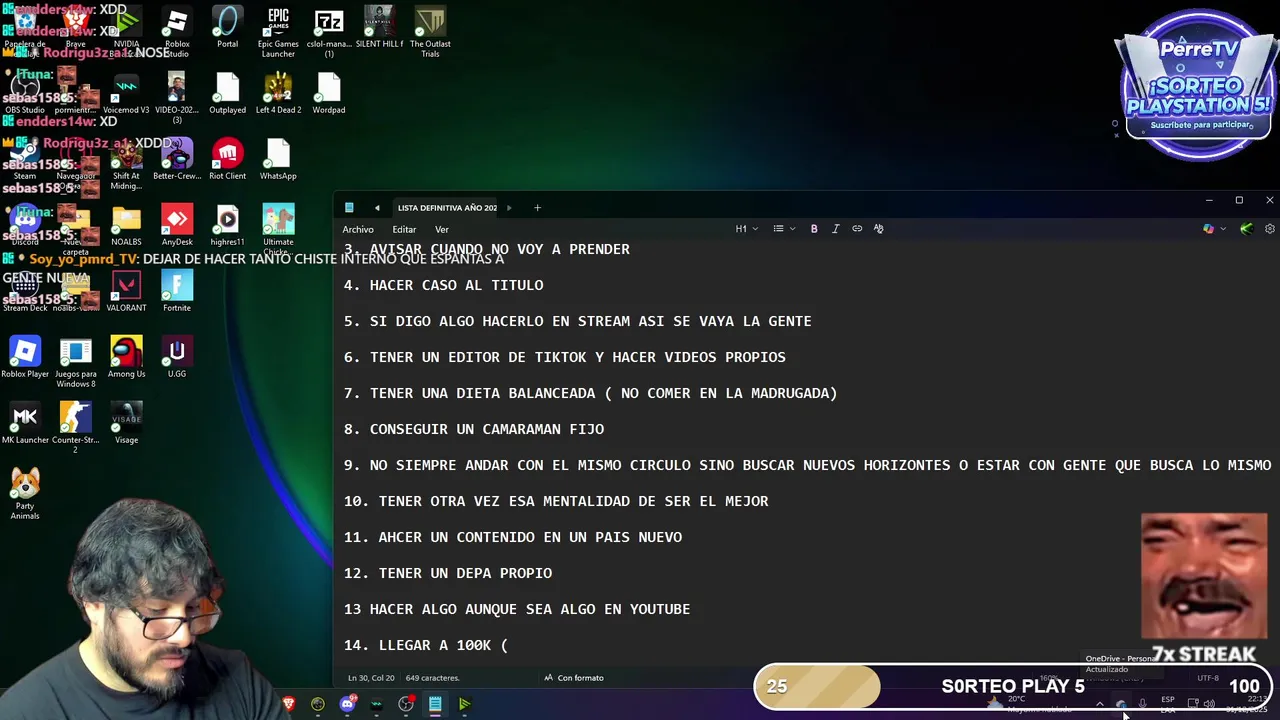Open the H1 heading dropdown
Image resolution: width=1280 pixels, height=720 pixels.
(x=747, y=229)
